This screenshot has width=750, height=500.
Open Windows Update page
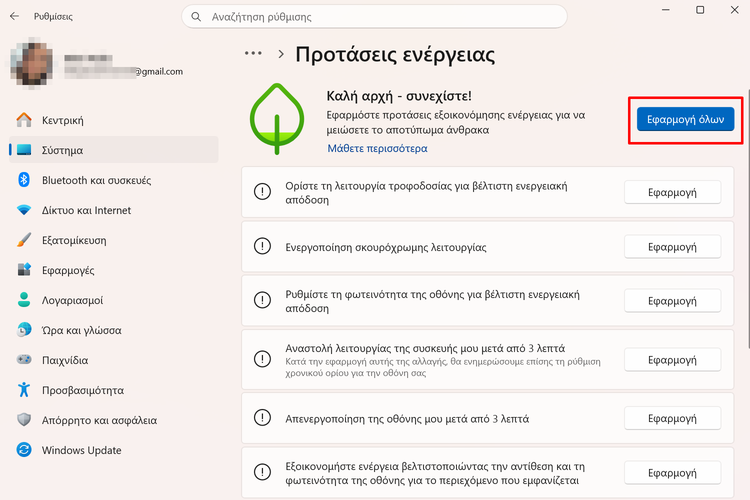82,450
